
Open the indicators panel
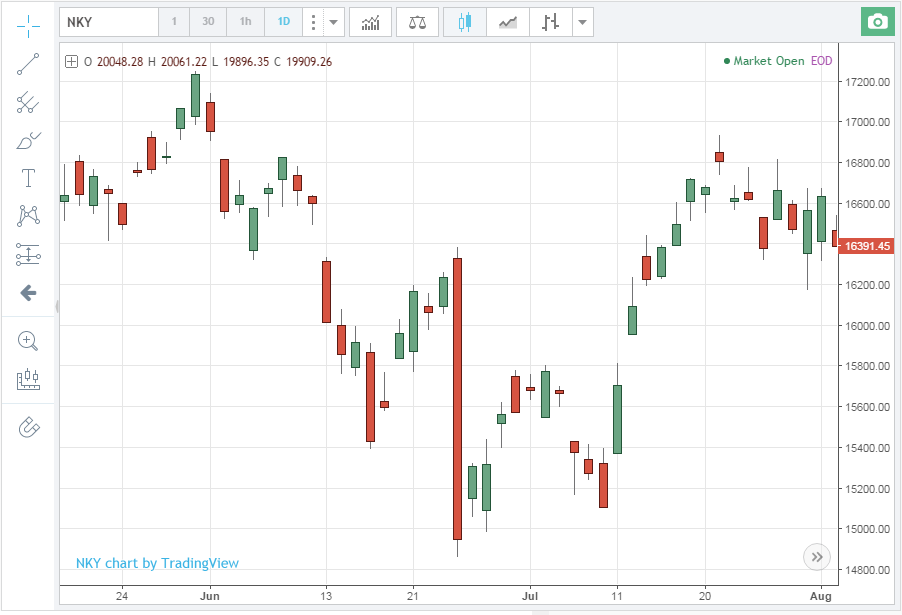coord(370,22)
